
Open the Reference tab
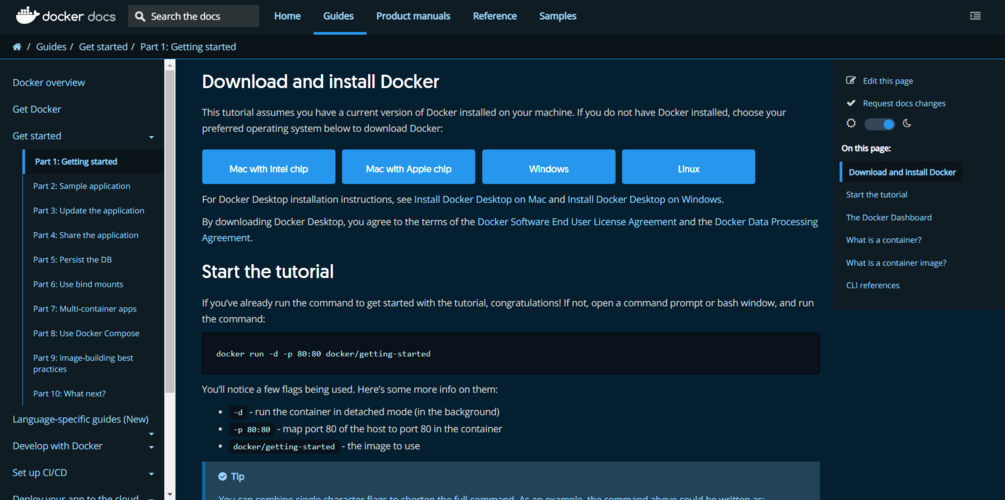[495, 16]
